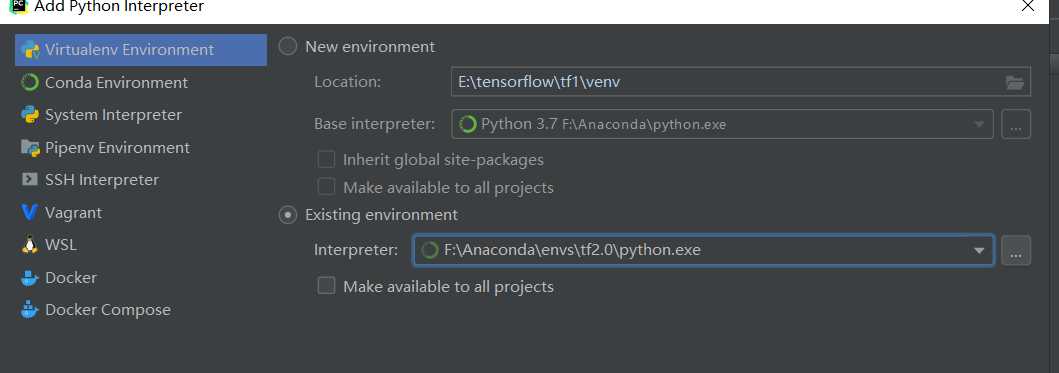Screen dimensions: 1059x373
Task: Select the Existing environment radio button
Action: click(288, 215)
